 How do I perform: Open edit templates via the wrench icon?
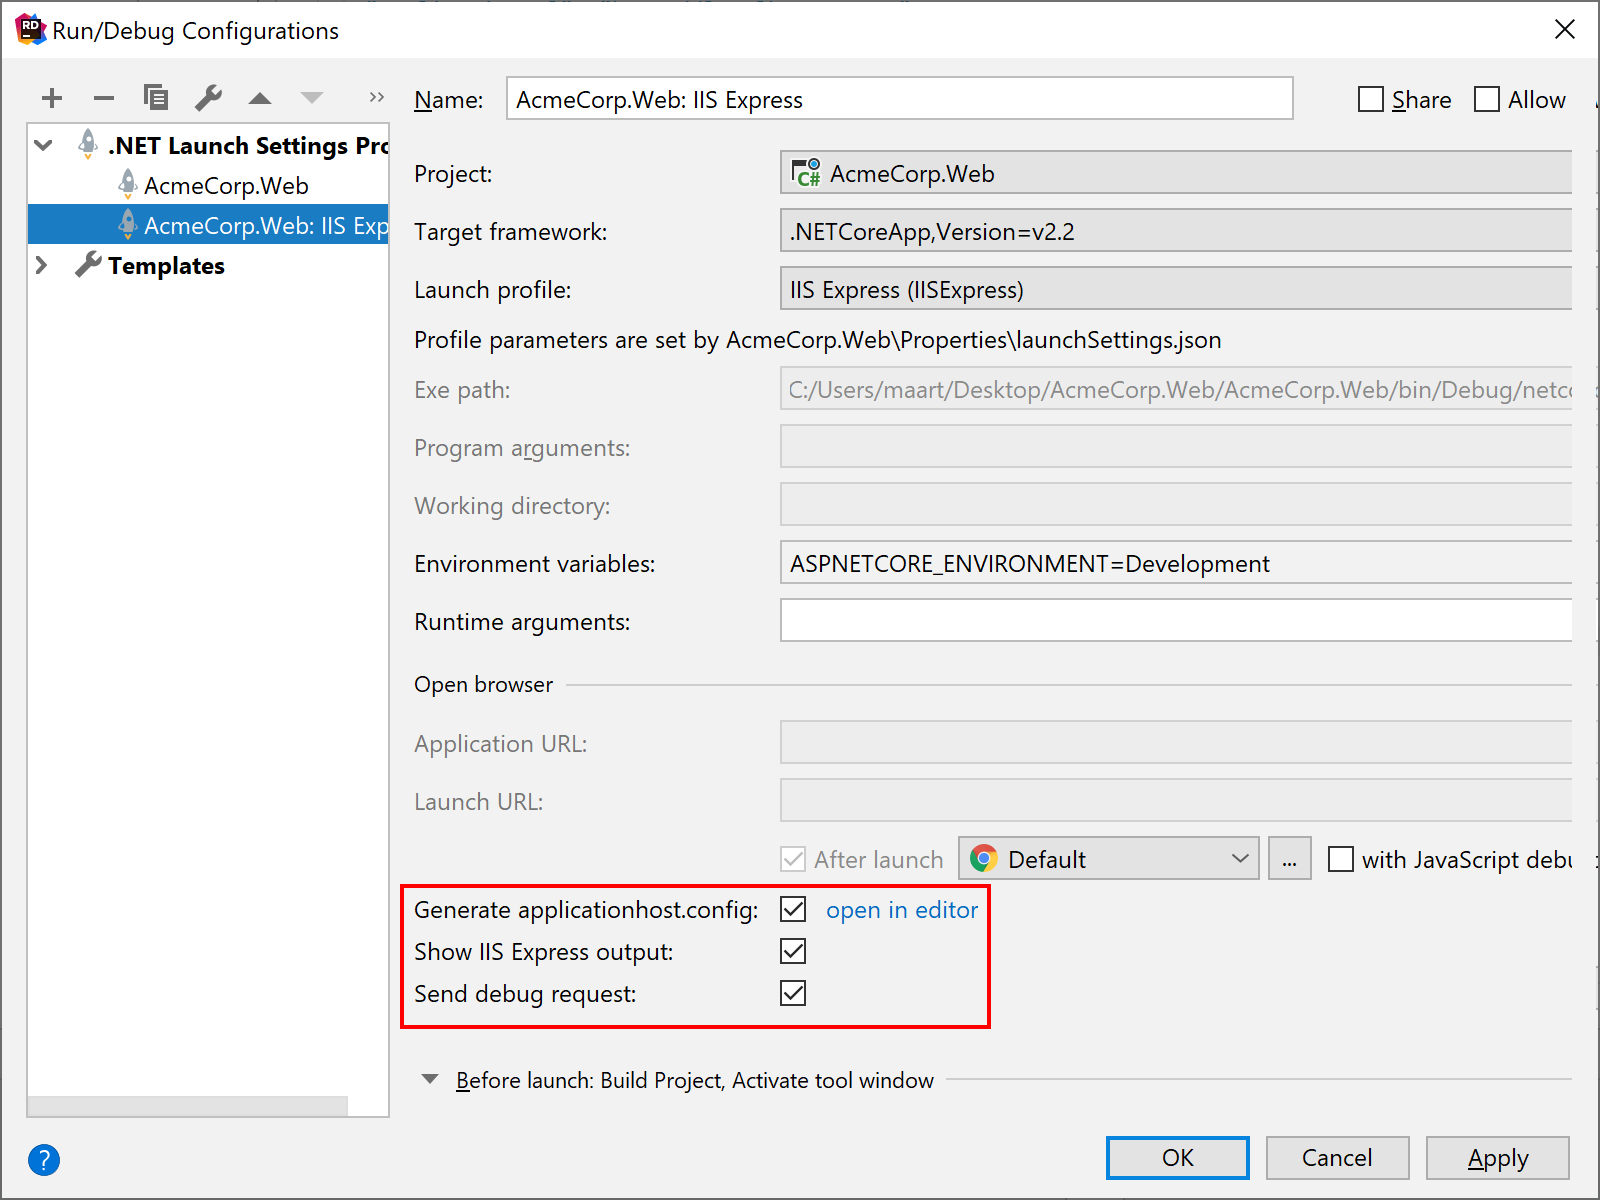(208, 98)
